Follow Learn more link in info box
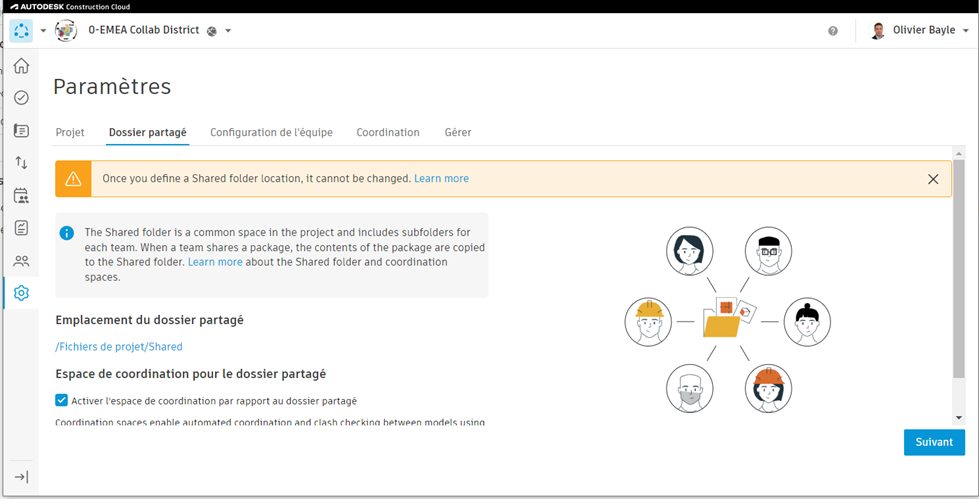The image size is (979, 499). click(x=215, y=262)
